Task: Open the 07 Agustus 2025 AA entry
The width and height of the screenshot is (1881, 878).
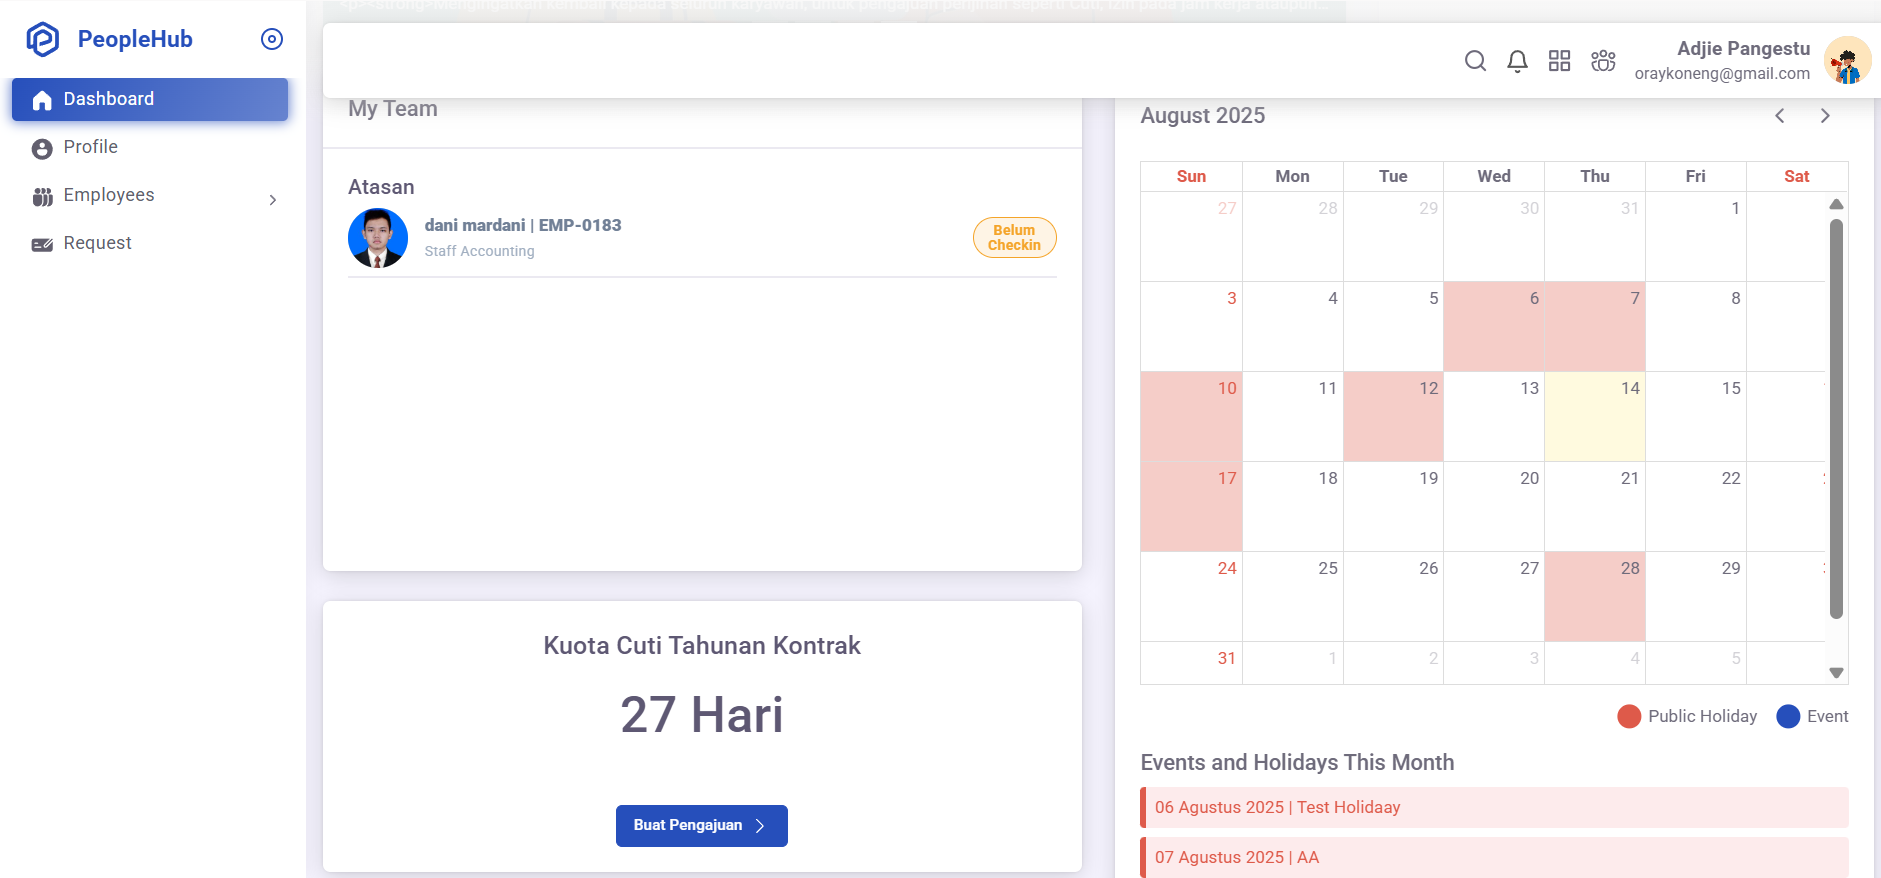Action: (x=1494, y=857)
